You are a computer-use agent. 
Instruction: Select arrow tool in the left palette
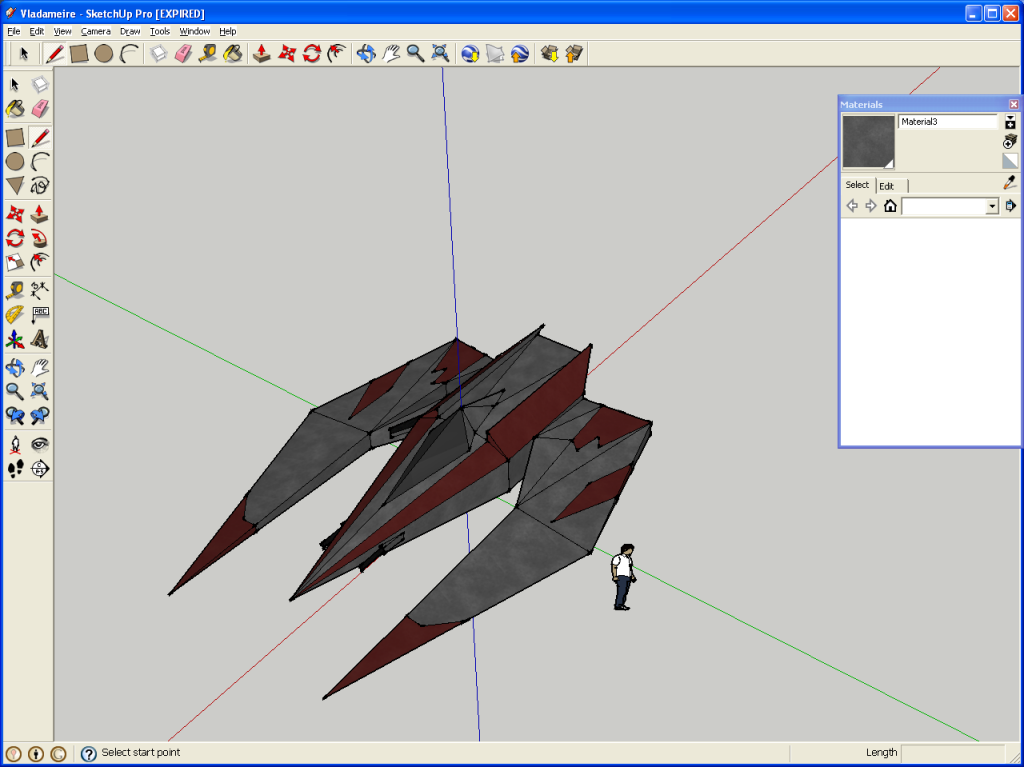coord(16,85)
